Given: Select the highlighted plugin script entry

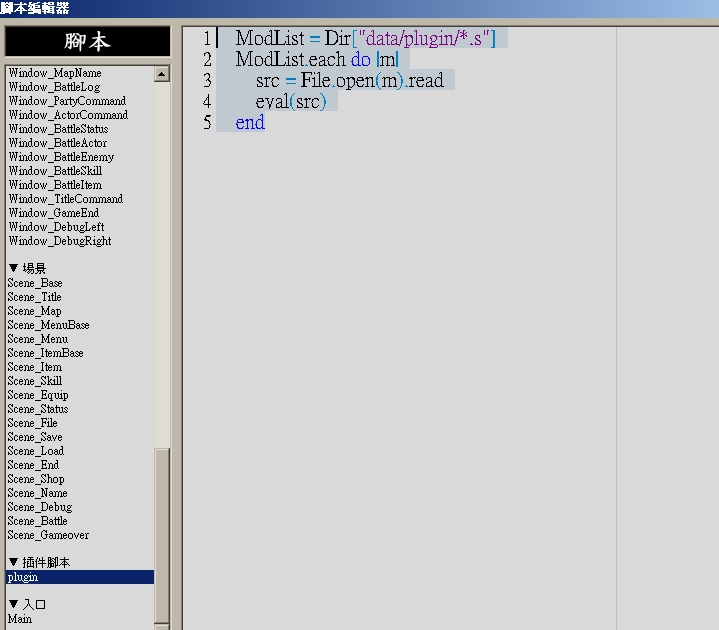Looking at the screenshot, I should [80, 577].
